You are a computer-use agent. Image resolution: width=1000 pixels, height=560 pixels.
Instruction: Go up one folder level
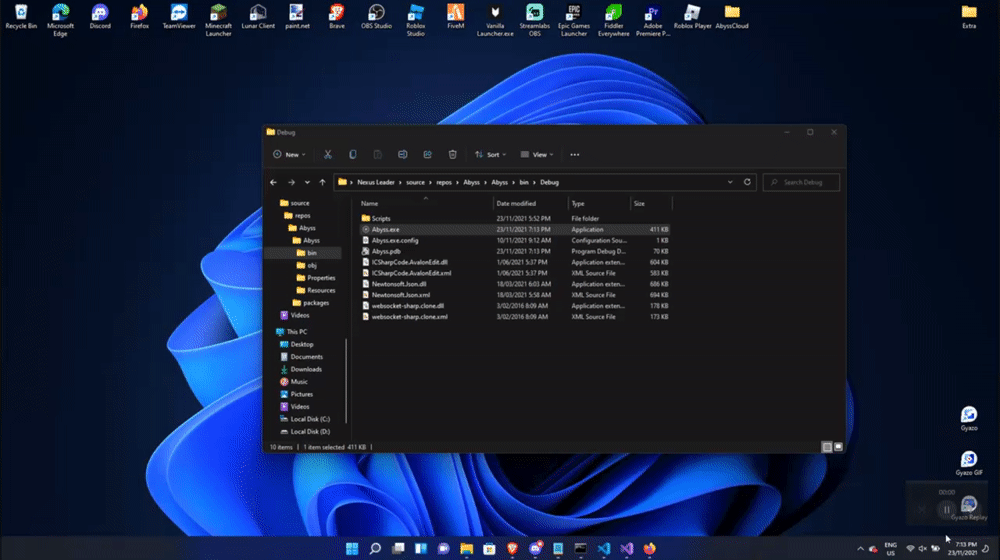[x=322, y=183]
